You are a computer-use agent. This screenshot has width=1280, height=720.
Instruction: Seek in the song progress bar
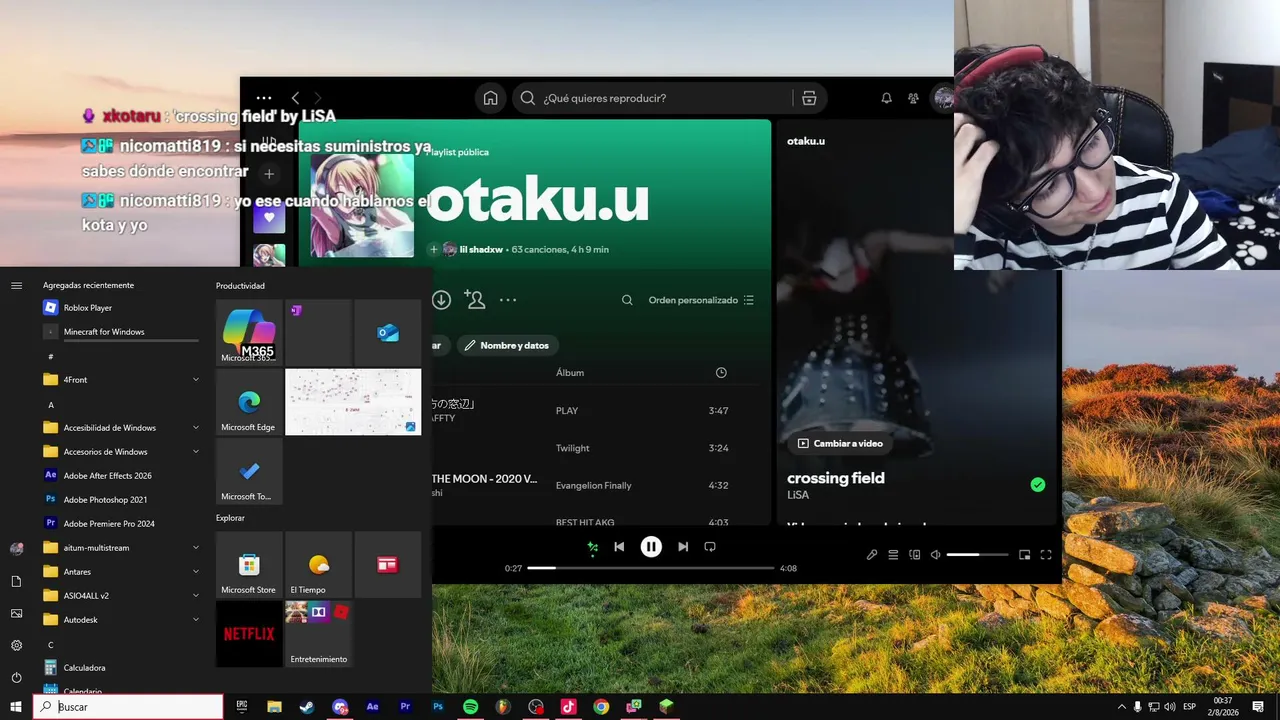click(x=651, y=568)
